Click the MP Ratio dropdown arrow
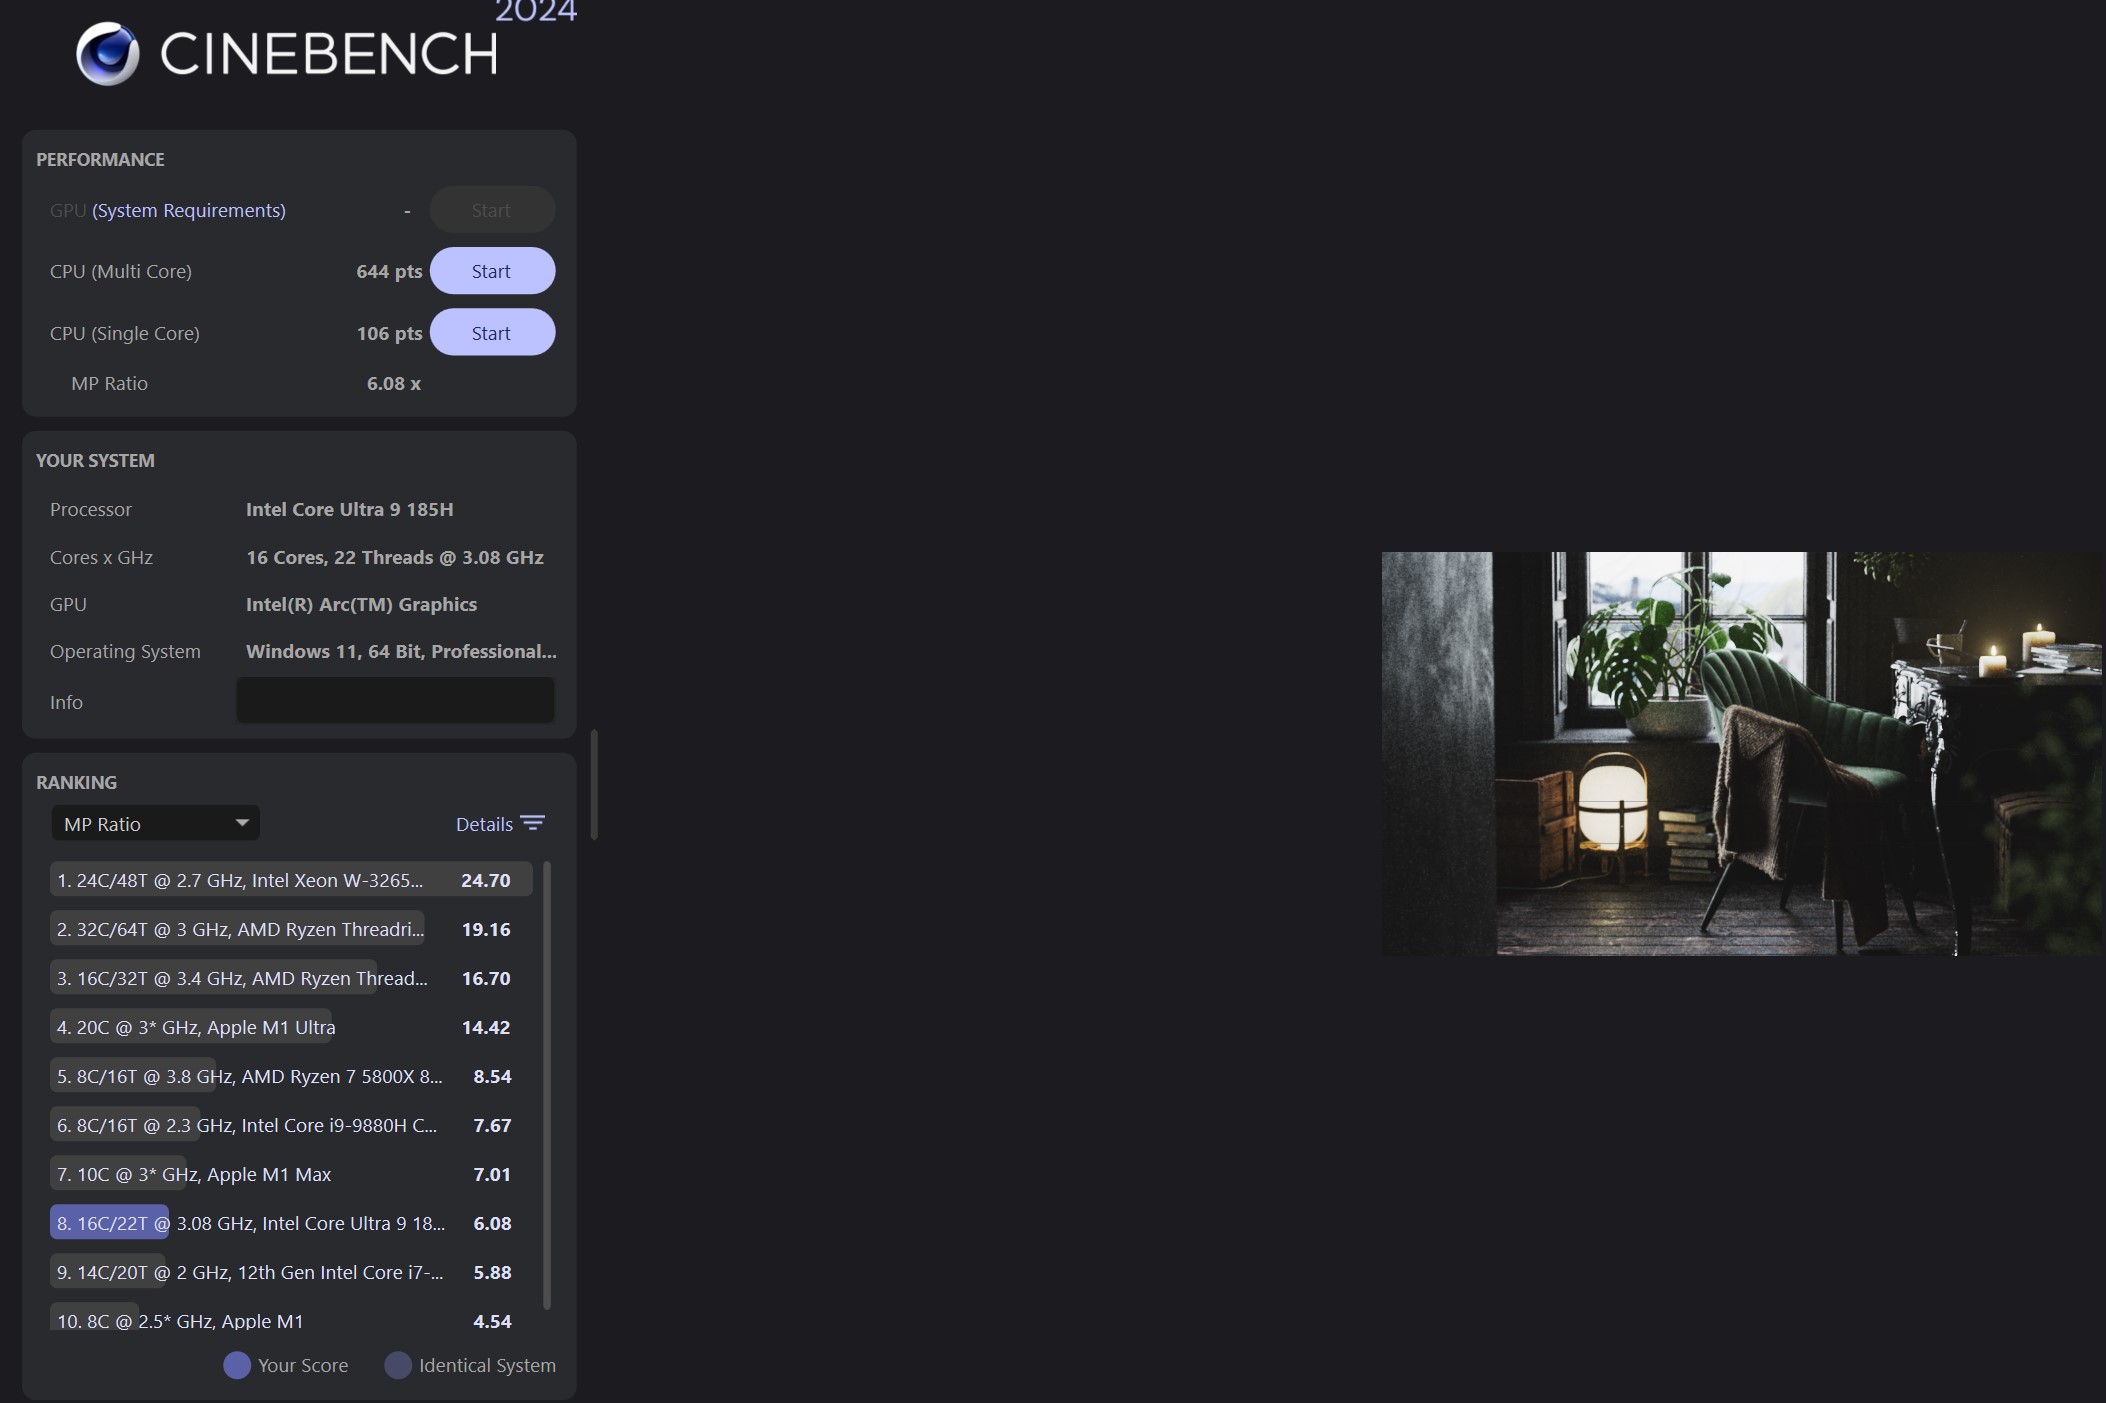This screenshot has width=2106, height=1403. (242, 823)
